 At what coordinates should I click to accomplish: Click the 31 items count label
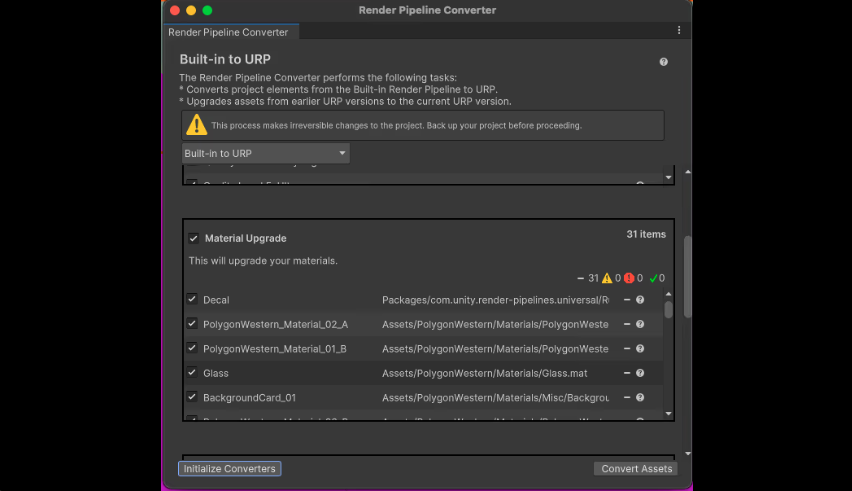pos(646,234)
